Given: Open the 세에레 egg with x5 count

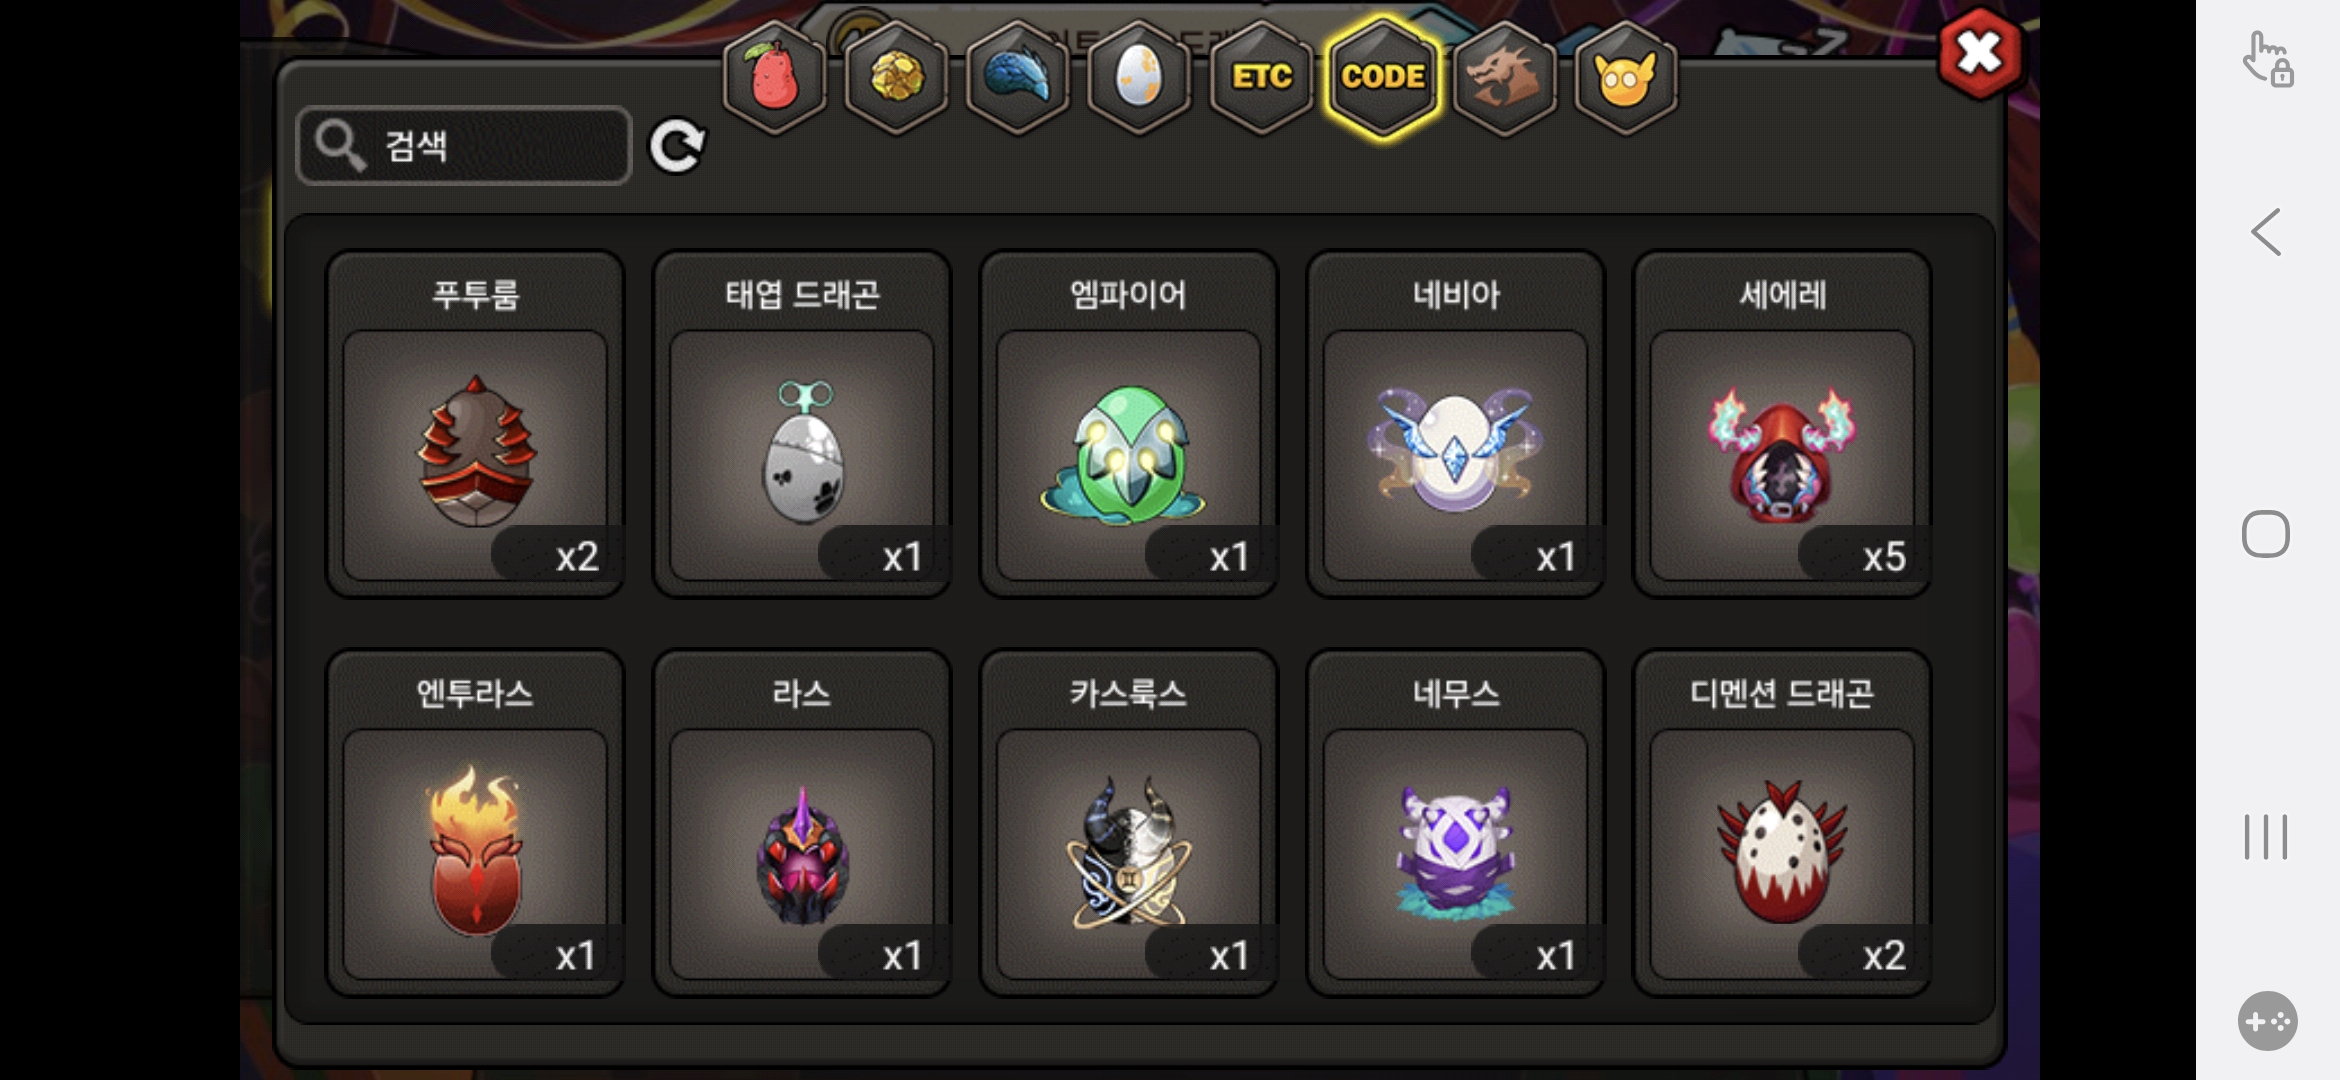Looking at the screenshot, I should click(1782, 424).
